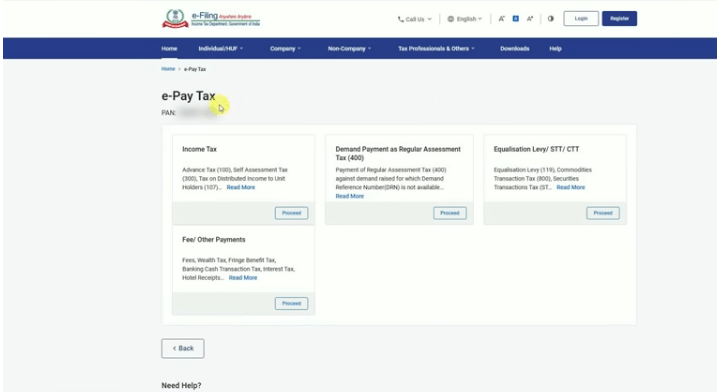Expand the Company menu
The height and width of the screenshot is (392, 717).
(x=285, y=48)
